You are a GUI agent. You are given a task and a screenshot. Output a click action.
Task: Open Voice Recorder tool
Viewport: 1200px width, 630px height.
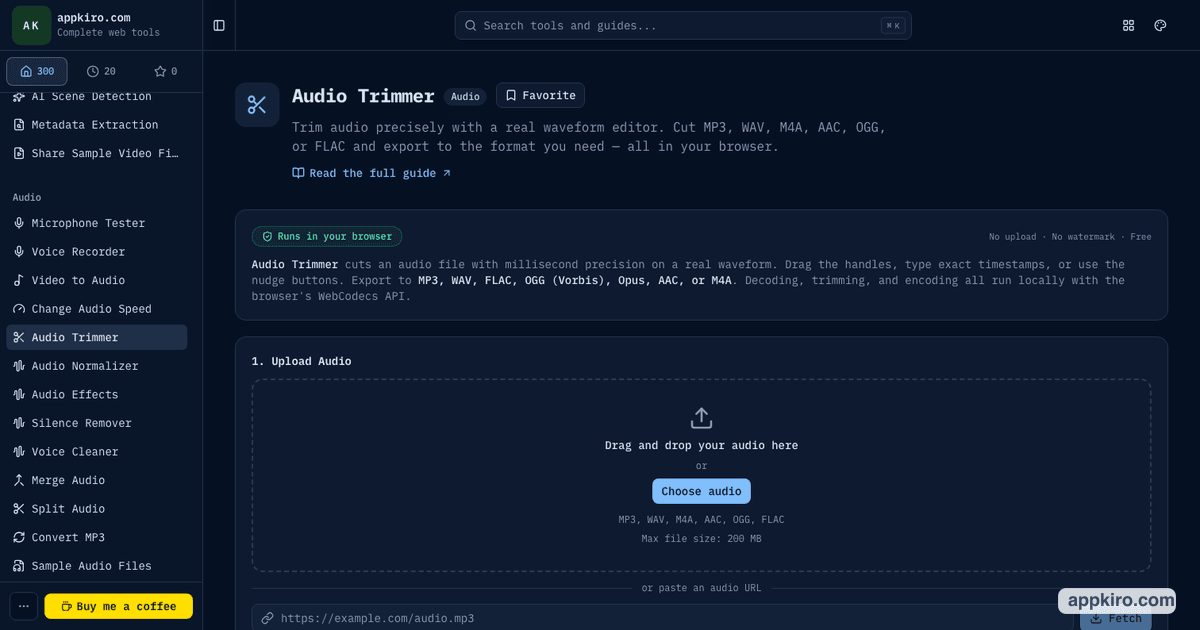[97, 252]
